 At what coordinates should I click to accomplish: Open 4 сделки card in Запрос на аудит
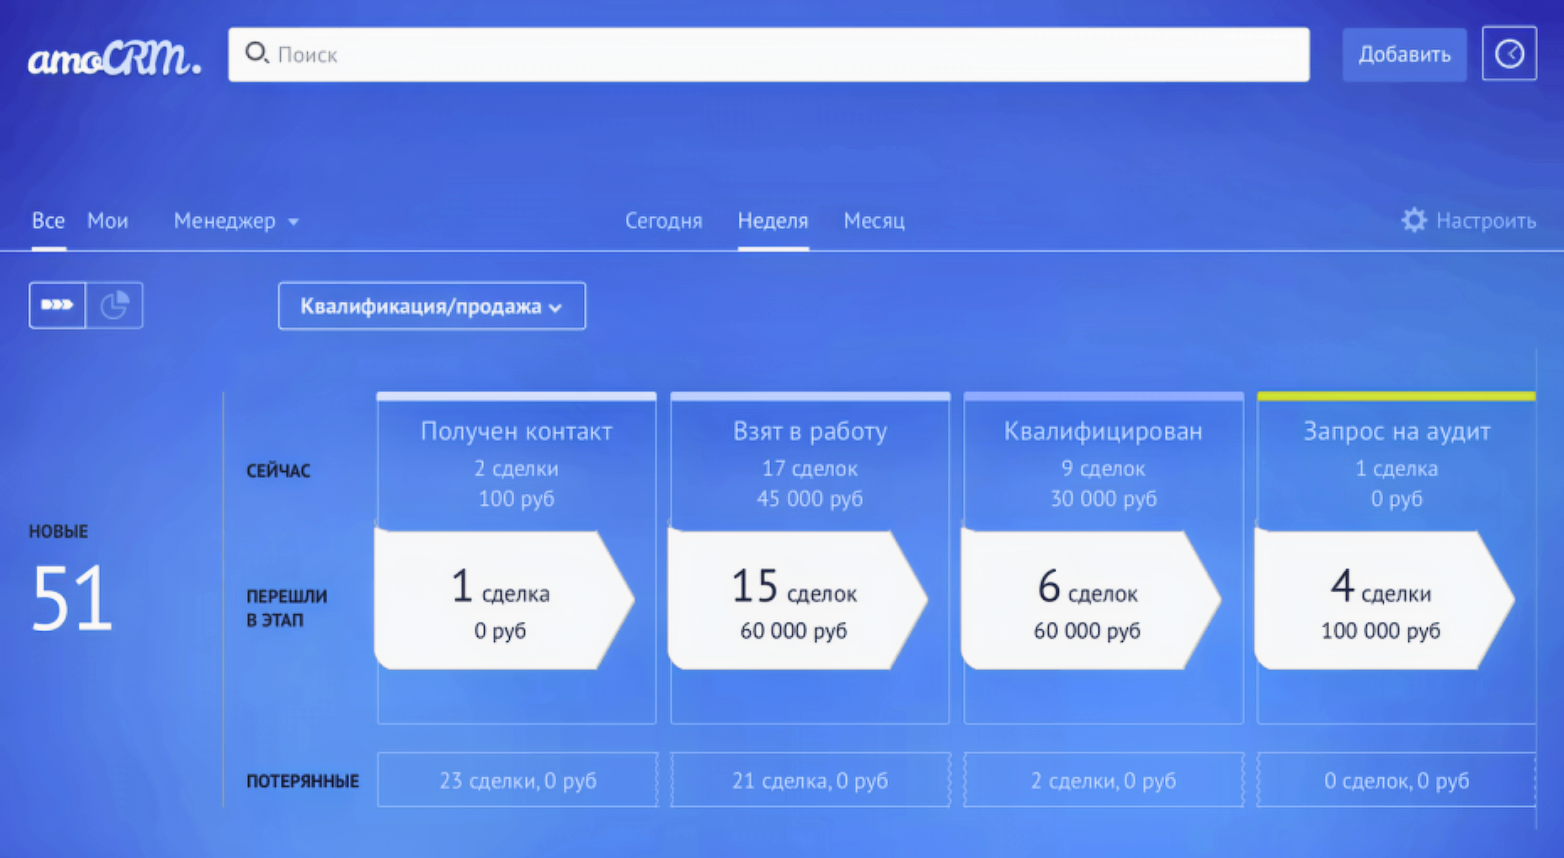click(1380, 600)
